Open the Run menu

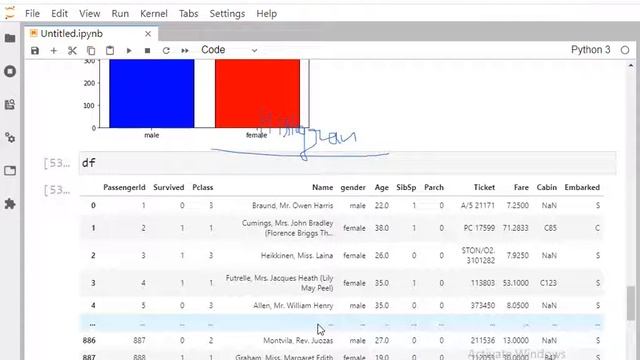(120, 13)
